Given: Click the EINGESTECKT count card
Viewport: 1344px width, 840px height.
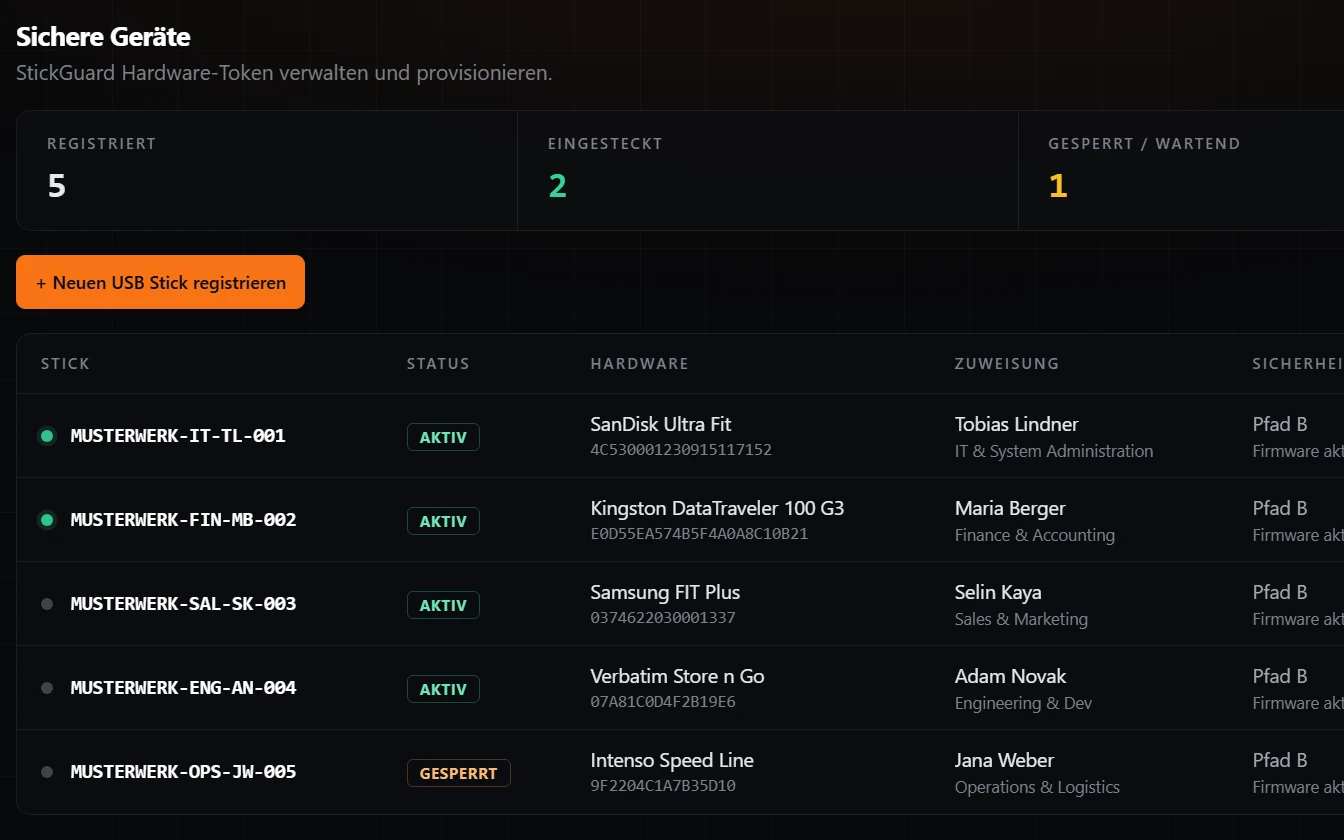Looking at the screenshot, I should pyautogui.click(x=768, y=171).
